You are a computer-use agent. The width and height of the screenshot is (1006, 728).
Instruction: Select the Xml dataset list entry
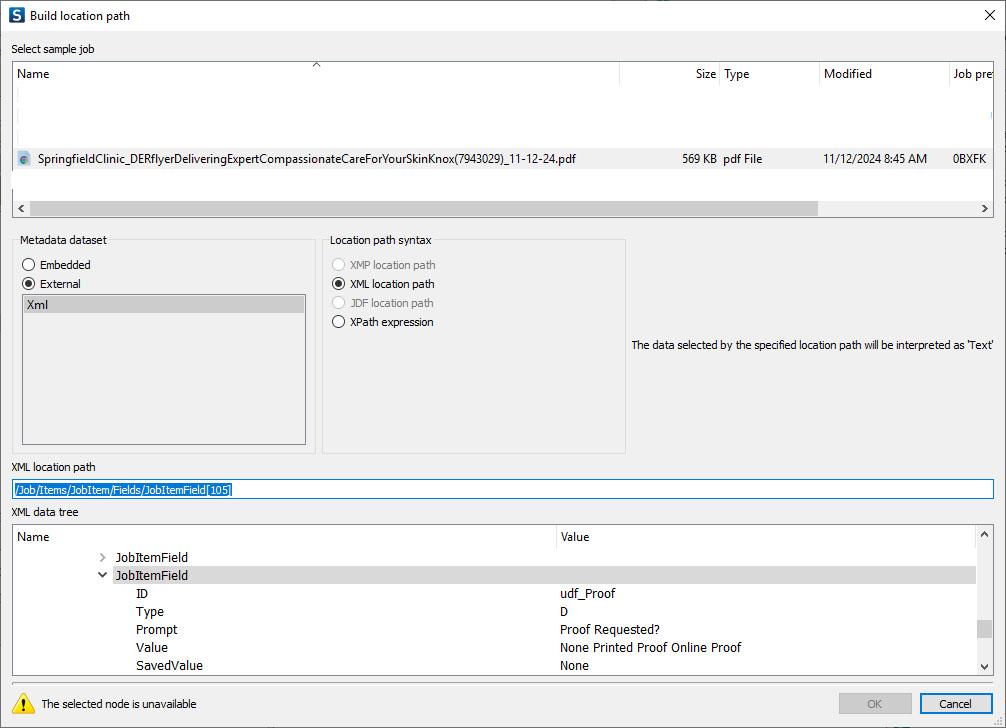[164, 305]
